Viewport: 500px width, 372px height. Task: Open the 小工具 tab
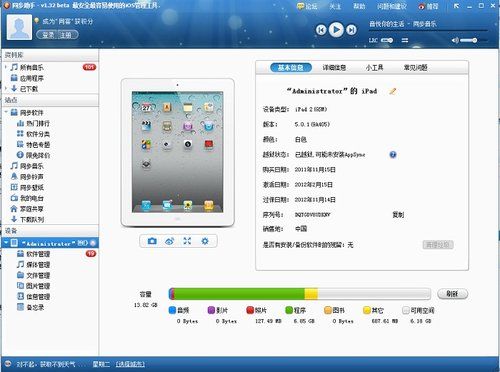click(x=374, y=68)
